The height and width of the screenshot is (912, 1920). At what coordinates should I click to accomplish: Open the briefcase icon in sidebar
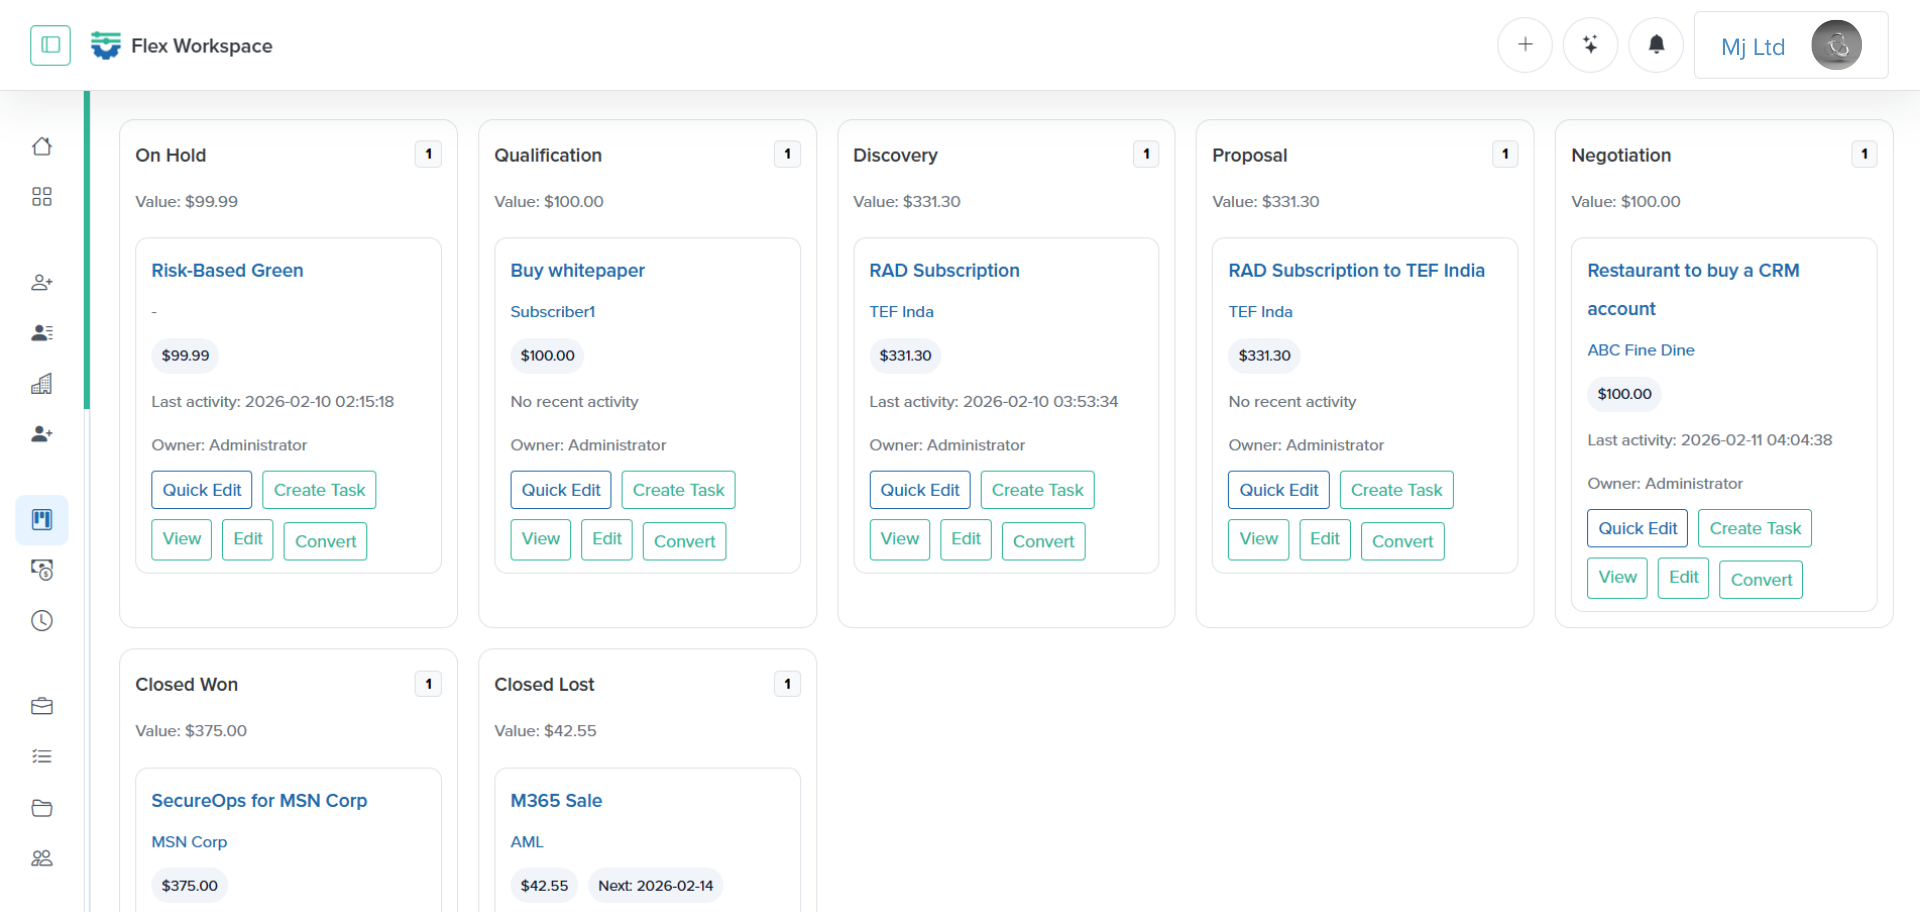click(42, 707)
